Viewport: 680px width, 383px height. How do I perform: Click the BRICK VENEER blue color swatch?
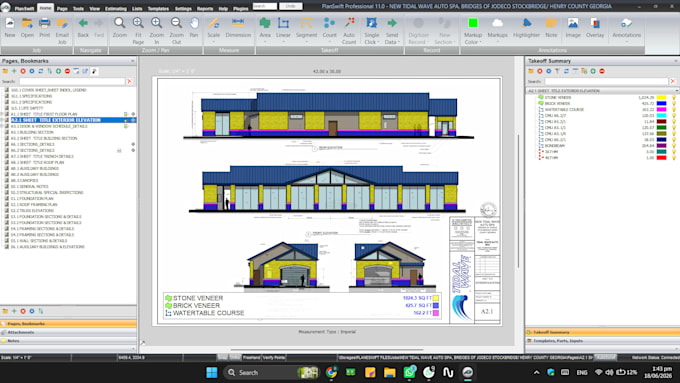tap(661, 104)
